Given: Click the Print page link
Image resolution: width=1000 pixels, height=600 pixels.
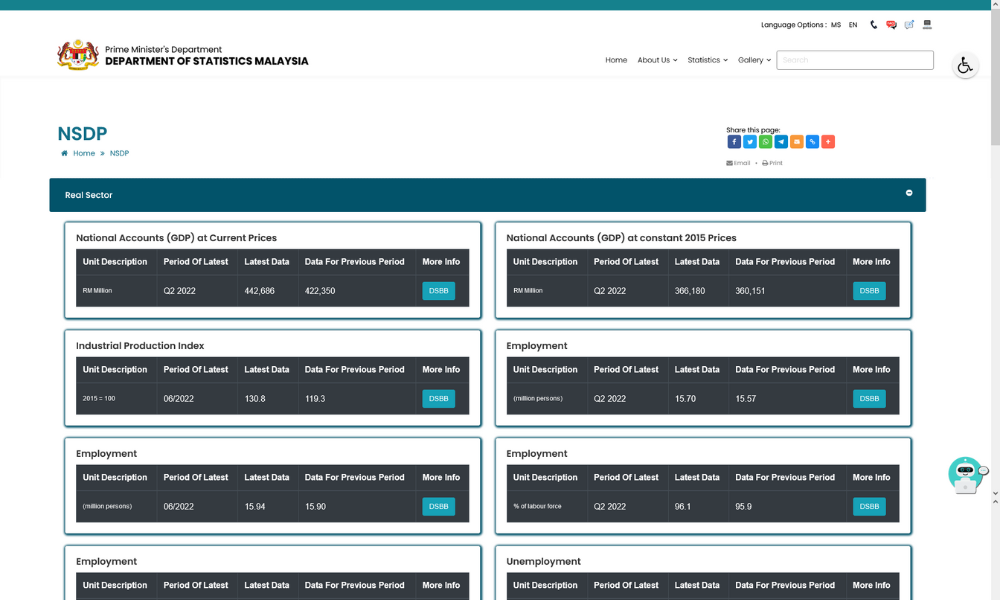Looking at the screenshot, I should coord(772,163).
